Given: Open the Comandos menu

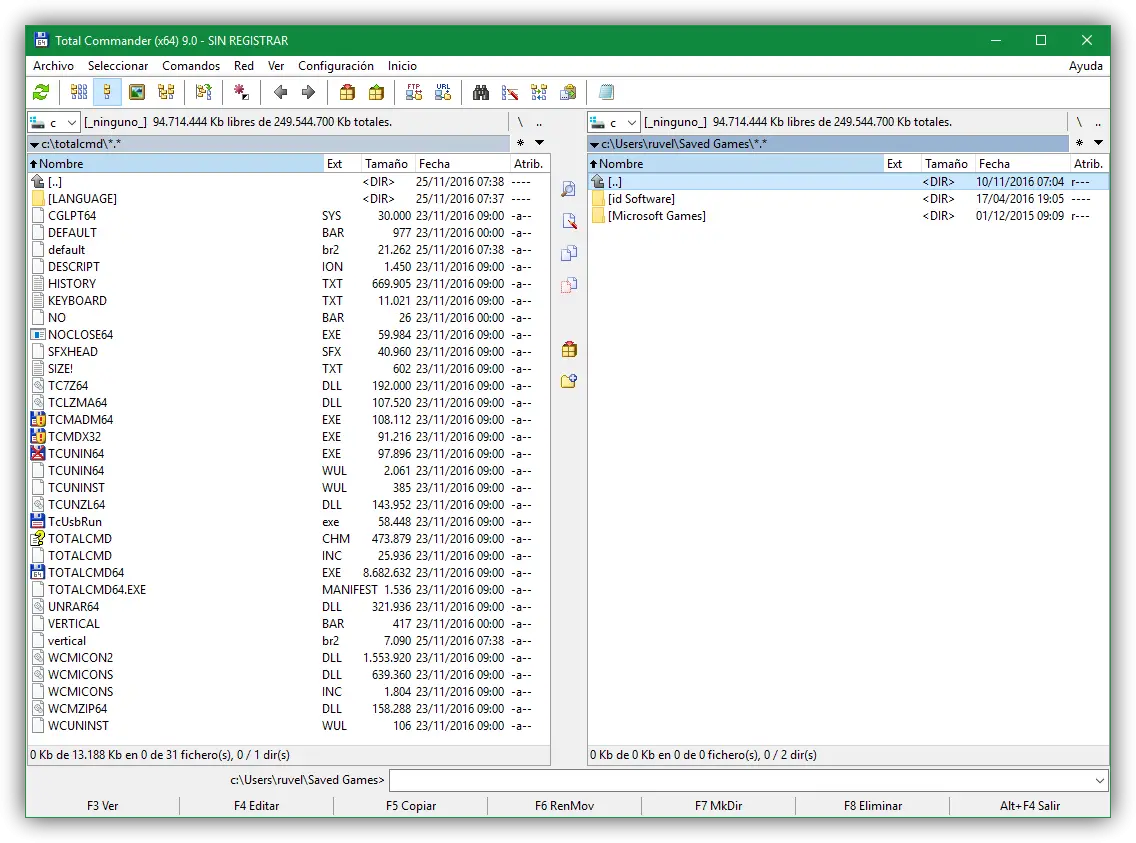Looking at the screenshot, I should click(x=191, y=66).
